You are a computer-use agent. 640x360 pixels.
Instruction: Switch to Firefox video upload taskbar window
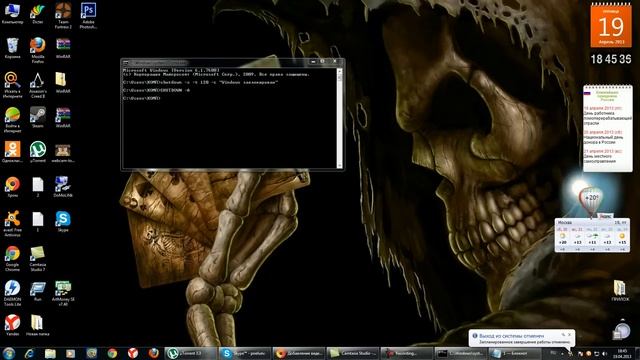[x=298, y=353]
